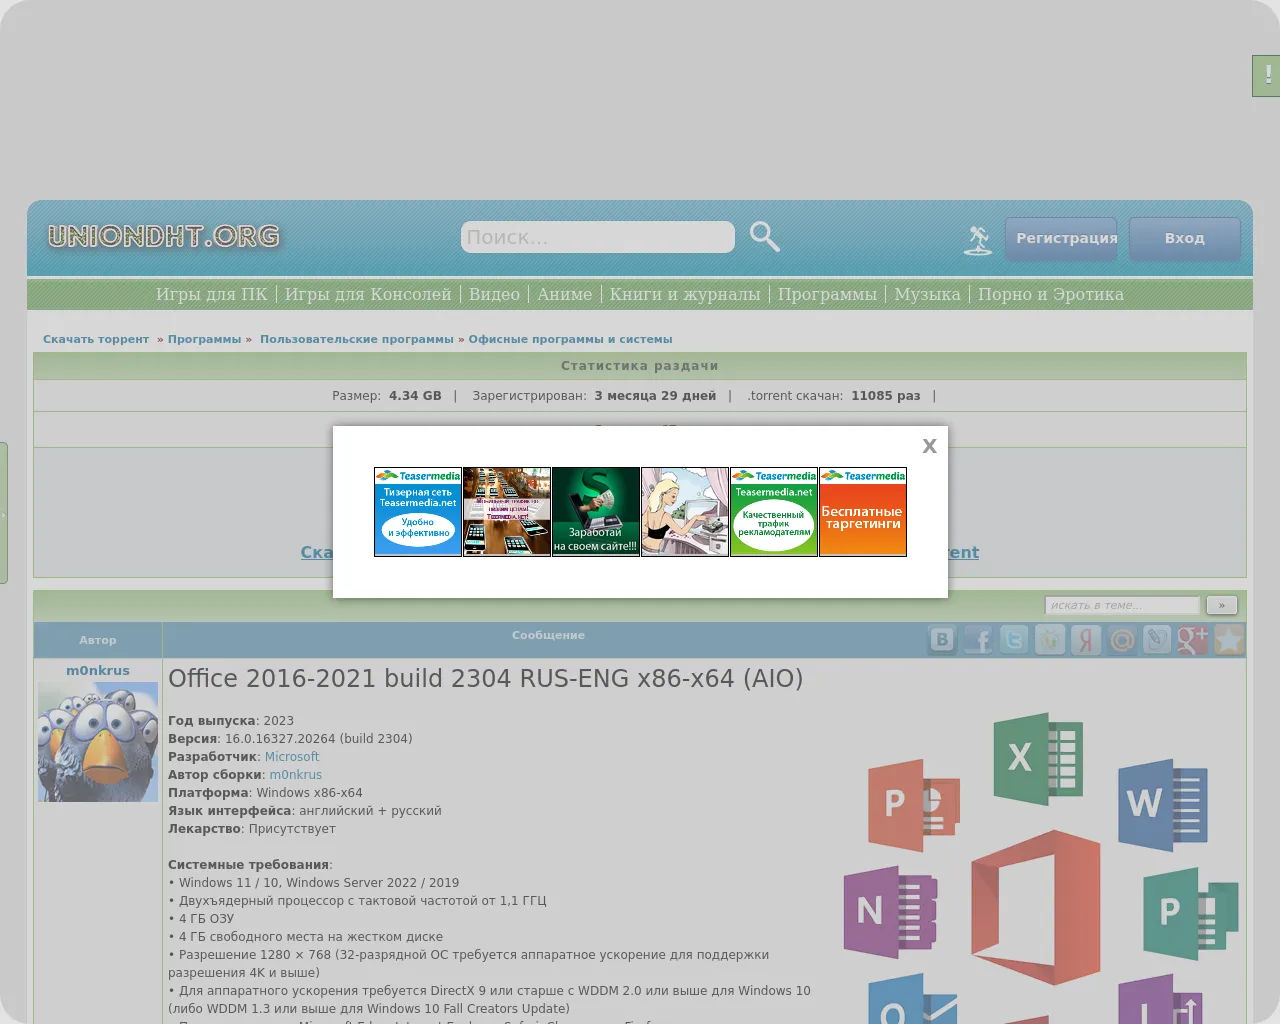Open author m0nkrus profile name

click(x=98, y=671)
